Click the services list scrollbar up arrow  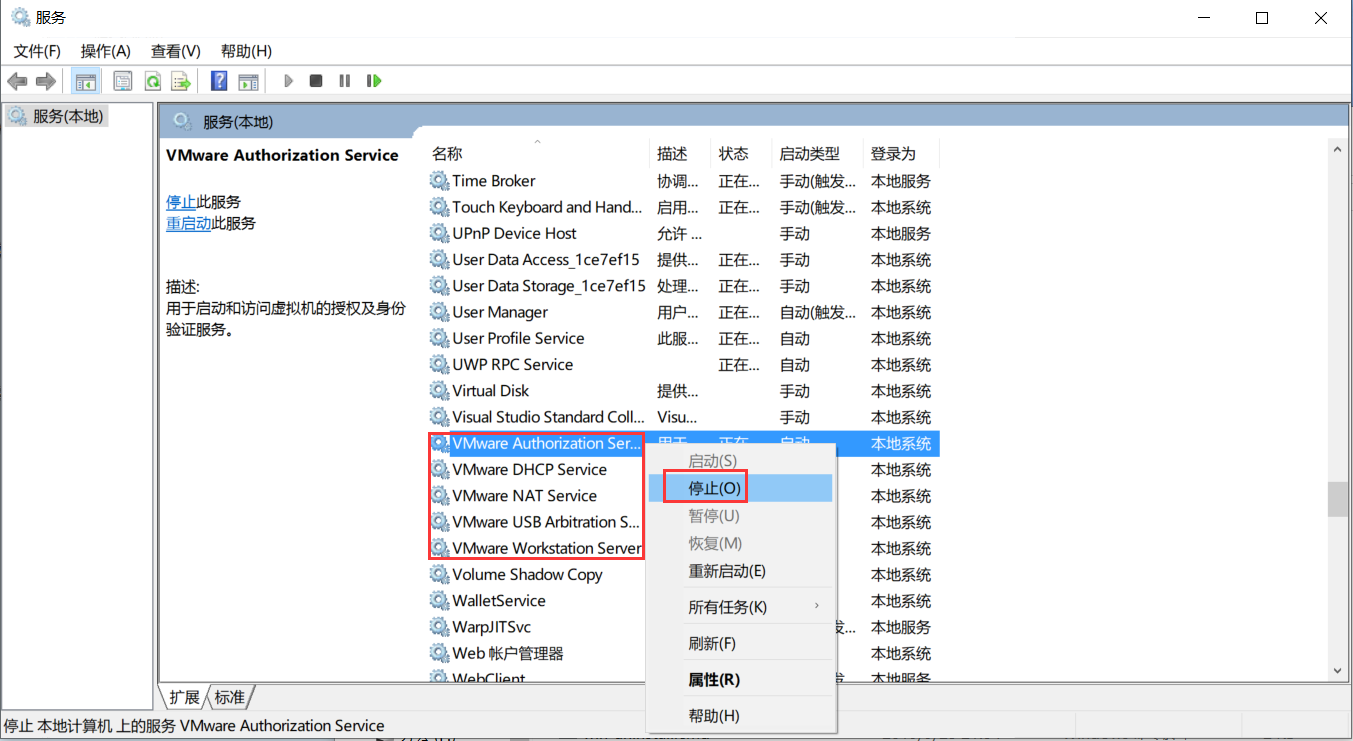[x=1338, y=150]
